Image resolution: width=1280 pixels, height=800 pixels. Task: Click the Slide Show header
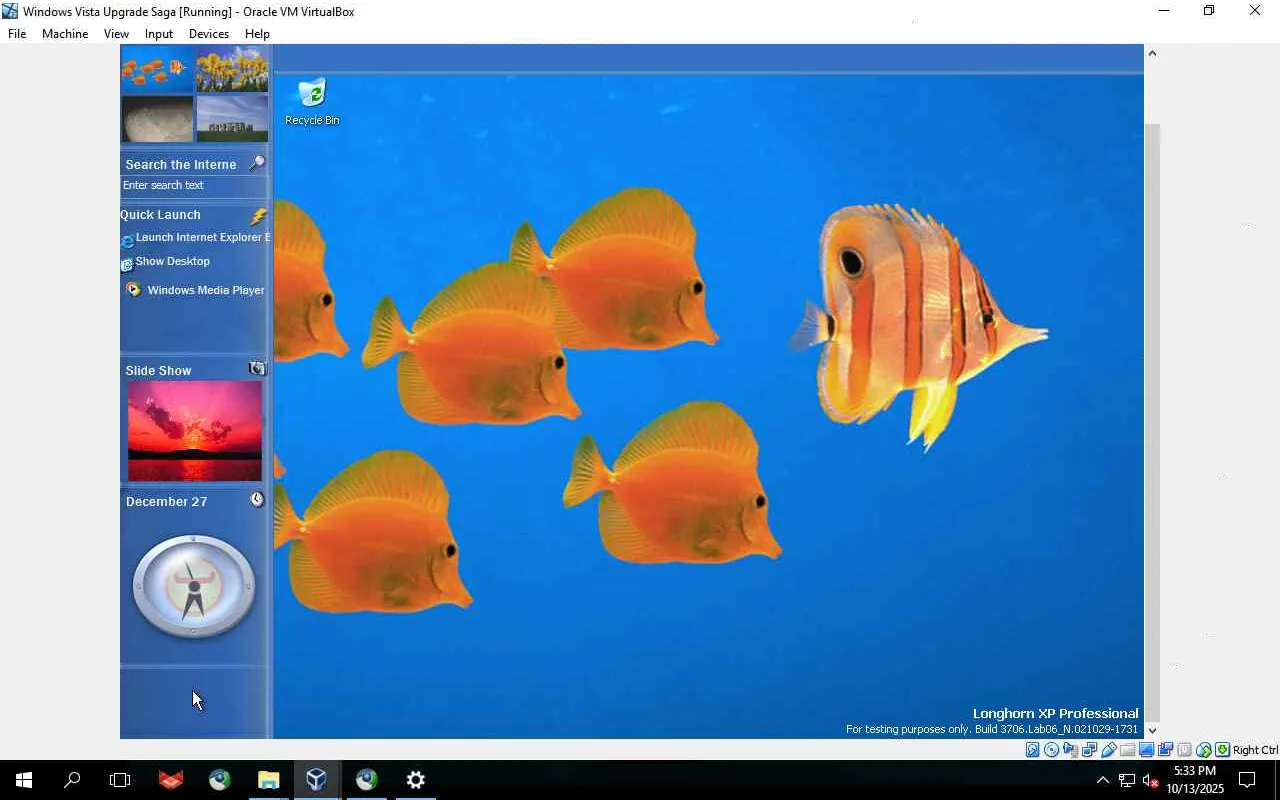click(158, 371)
